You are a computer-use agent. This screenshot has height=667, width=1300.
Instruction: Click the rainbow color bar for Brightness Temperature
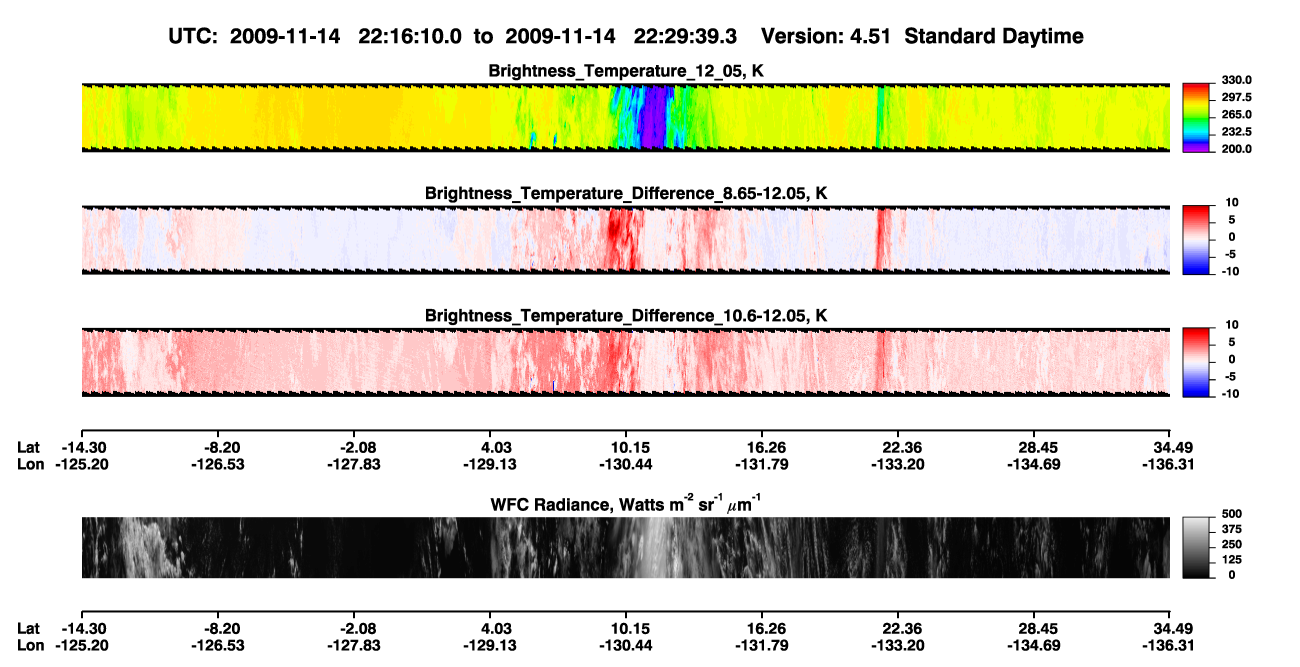click(1195, 118)
